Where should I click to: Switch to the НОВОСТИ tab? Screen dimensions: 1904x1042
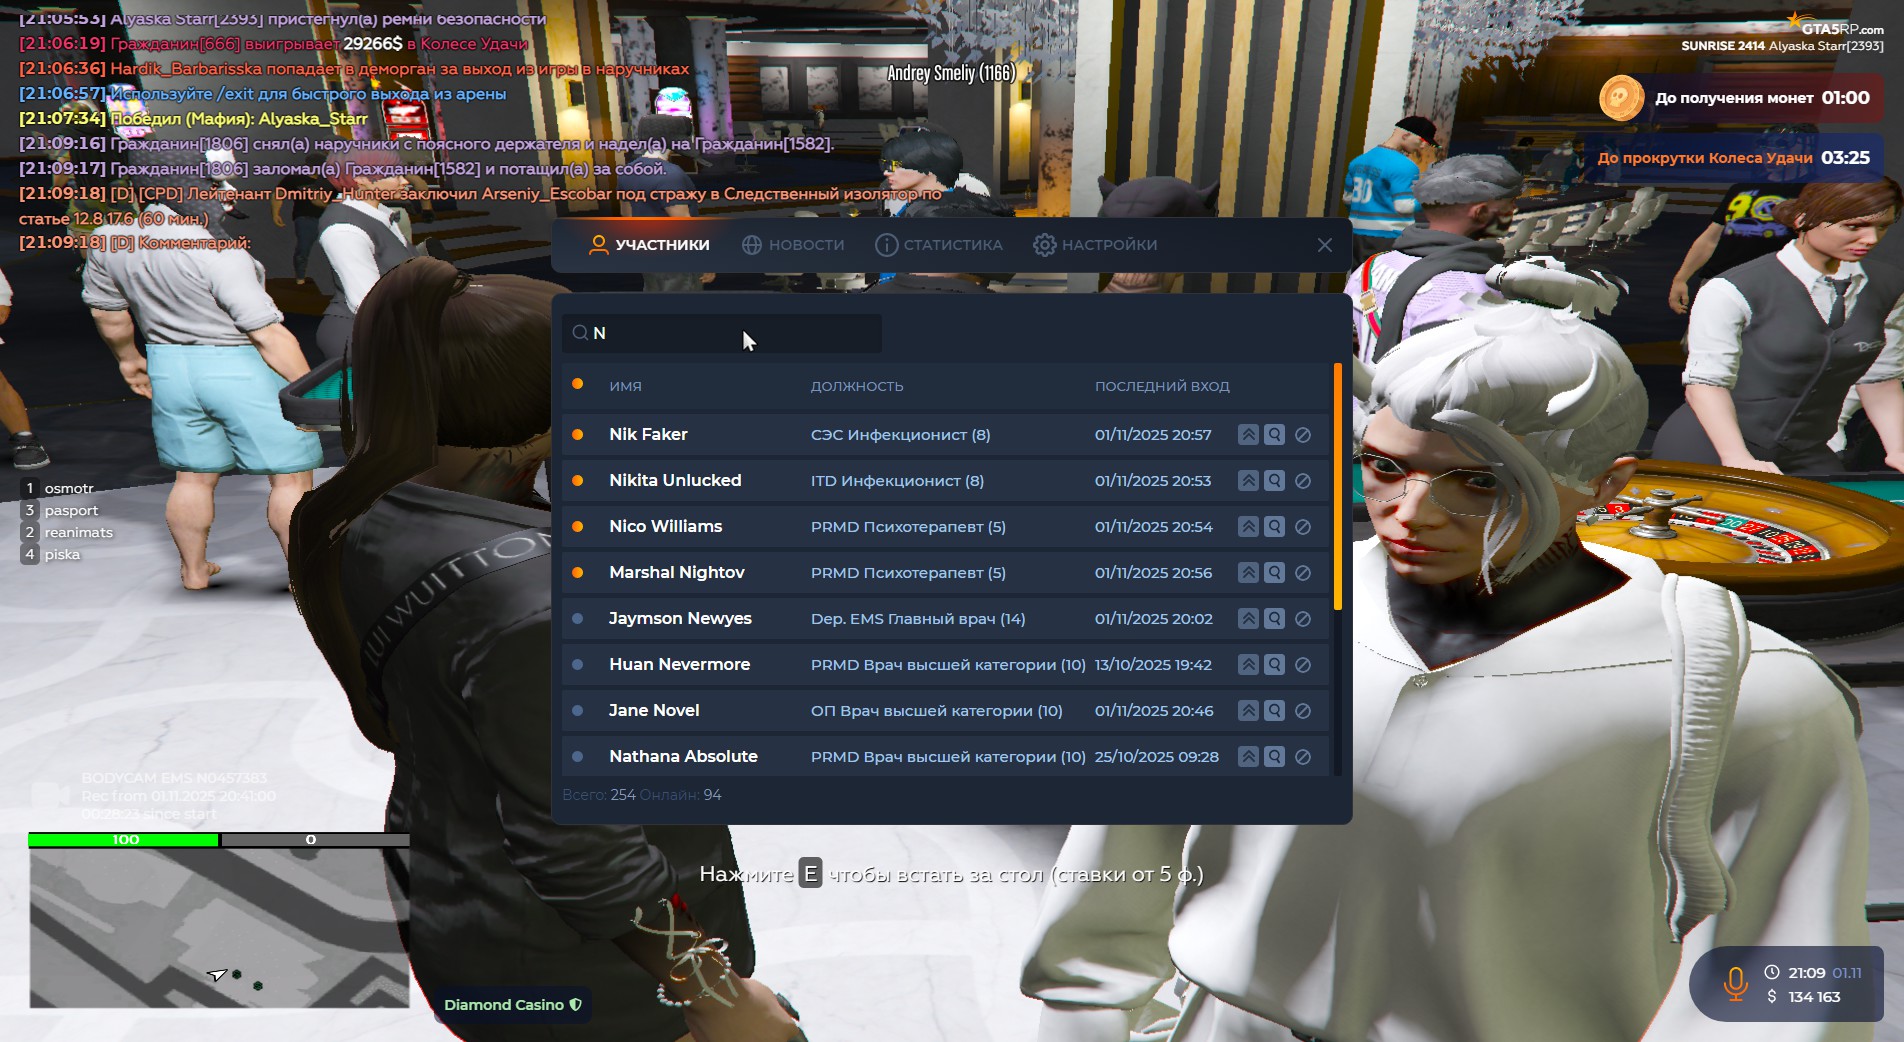793,245
